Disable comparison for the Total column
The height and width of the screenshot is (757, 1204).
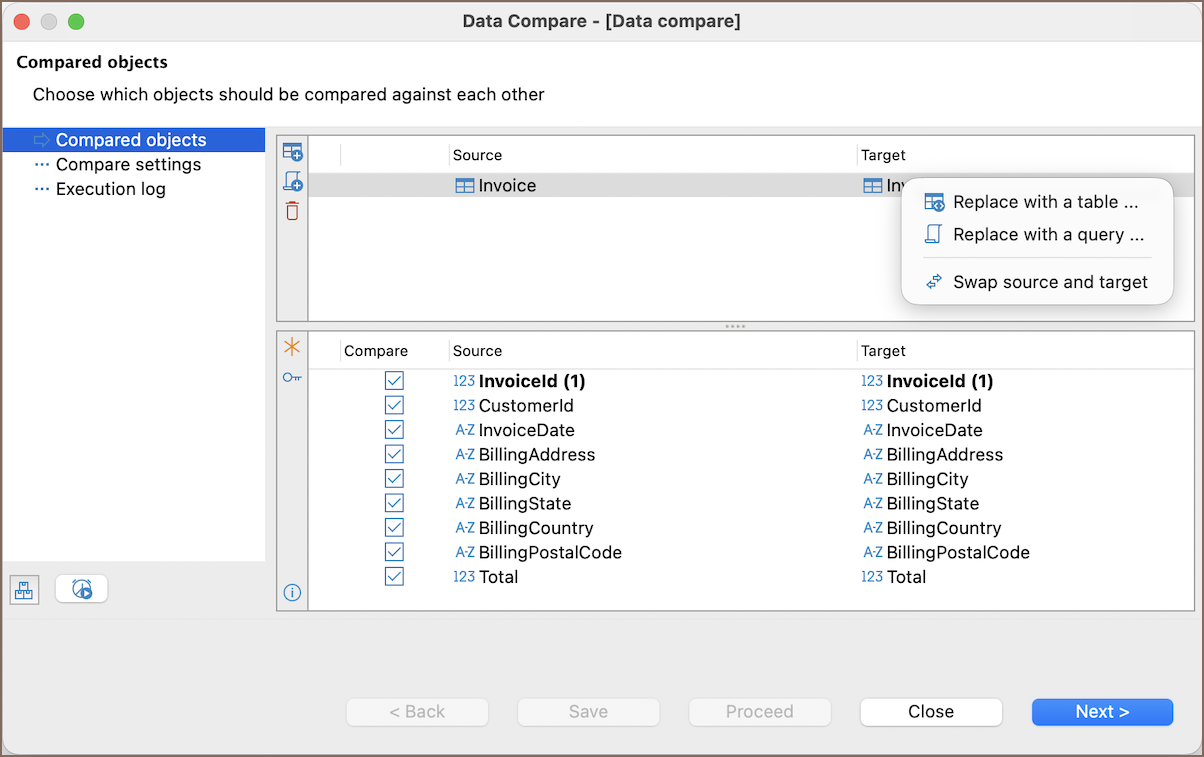[x=394, y=577]
